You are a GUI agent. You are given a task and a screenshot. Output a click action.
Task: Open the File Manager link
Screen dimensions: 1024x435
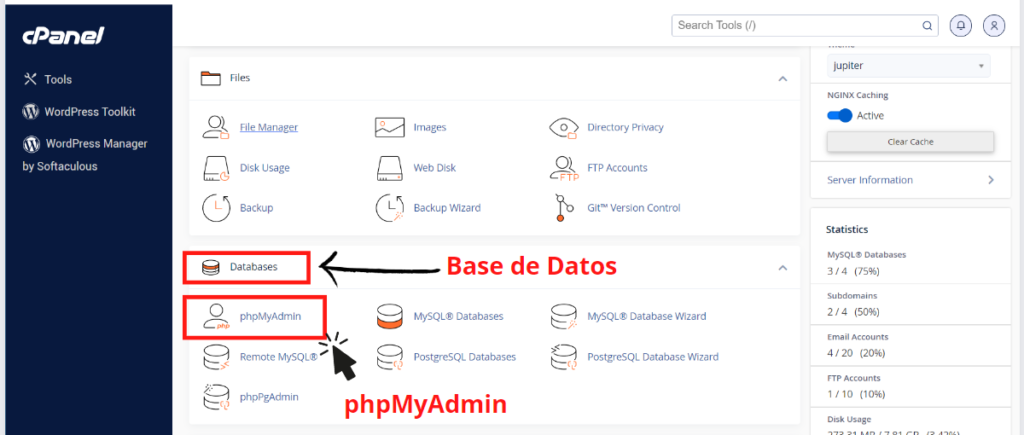[x=269, y=127]
